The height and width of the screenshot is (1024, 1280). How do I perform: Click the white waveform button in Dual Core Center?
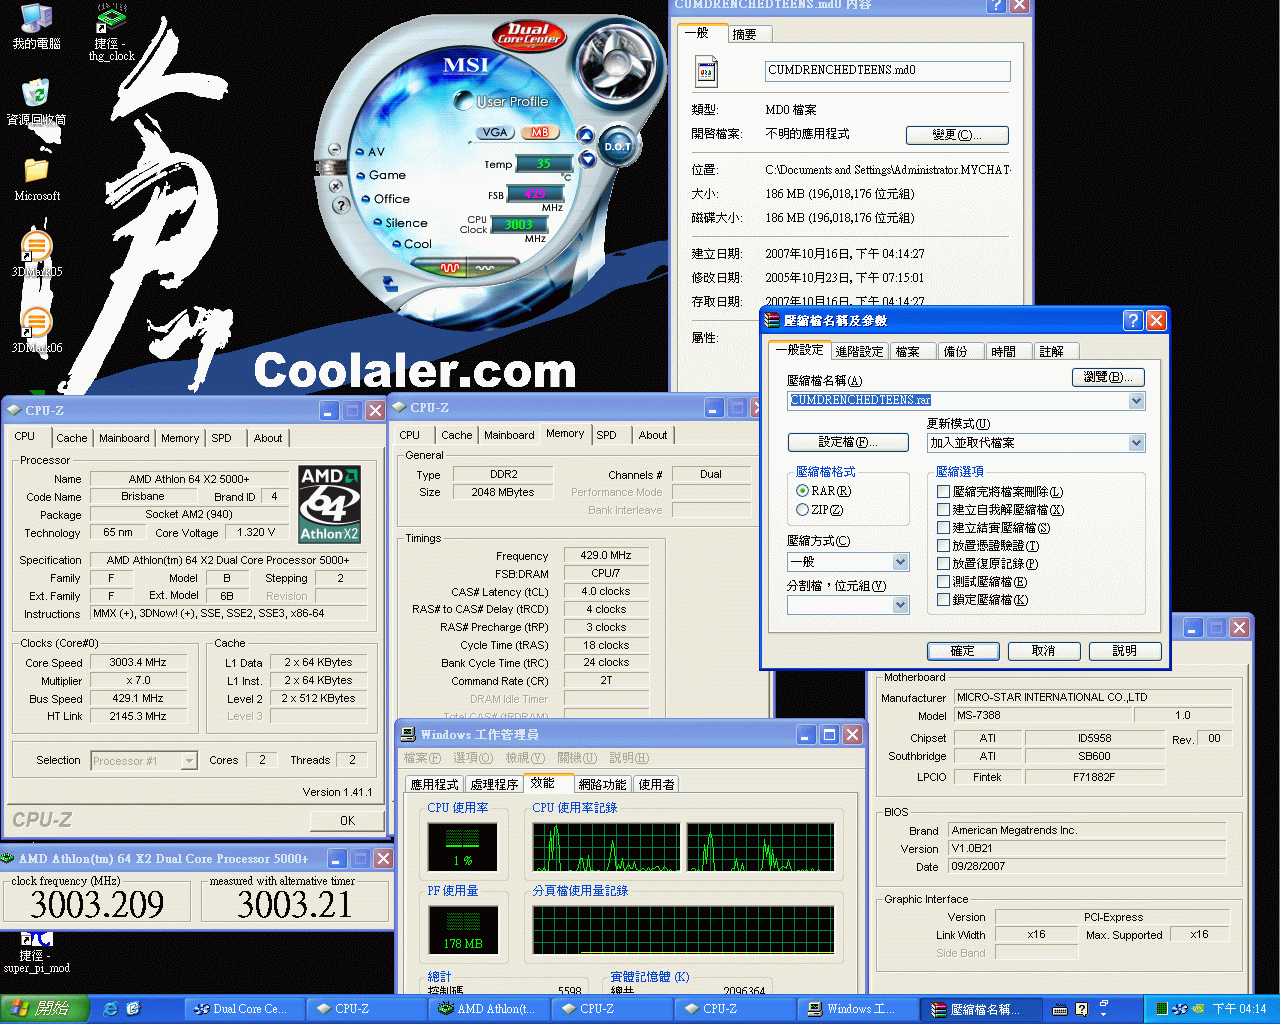click(487, 268)
